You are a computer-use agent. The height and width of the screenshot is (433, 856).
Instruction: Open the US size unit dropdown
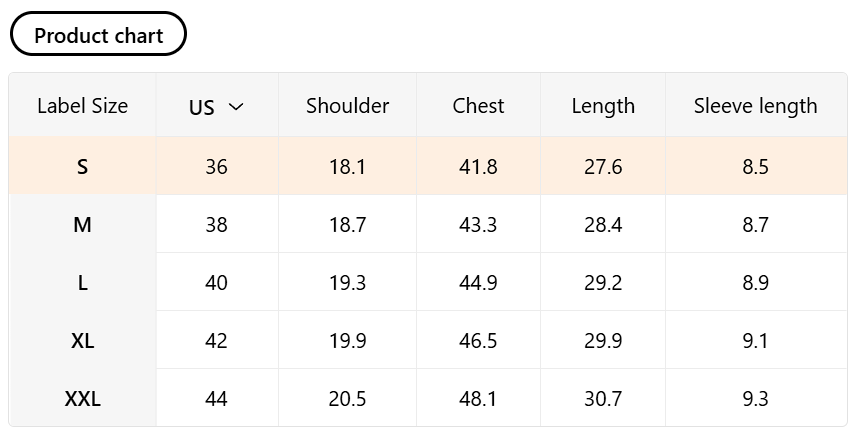215,107
